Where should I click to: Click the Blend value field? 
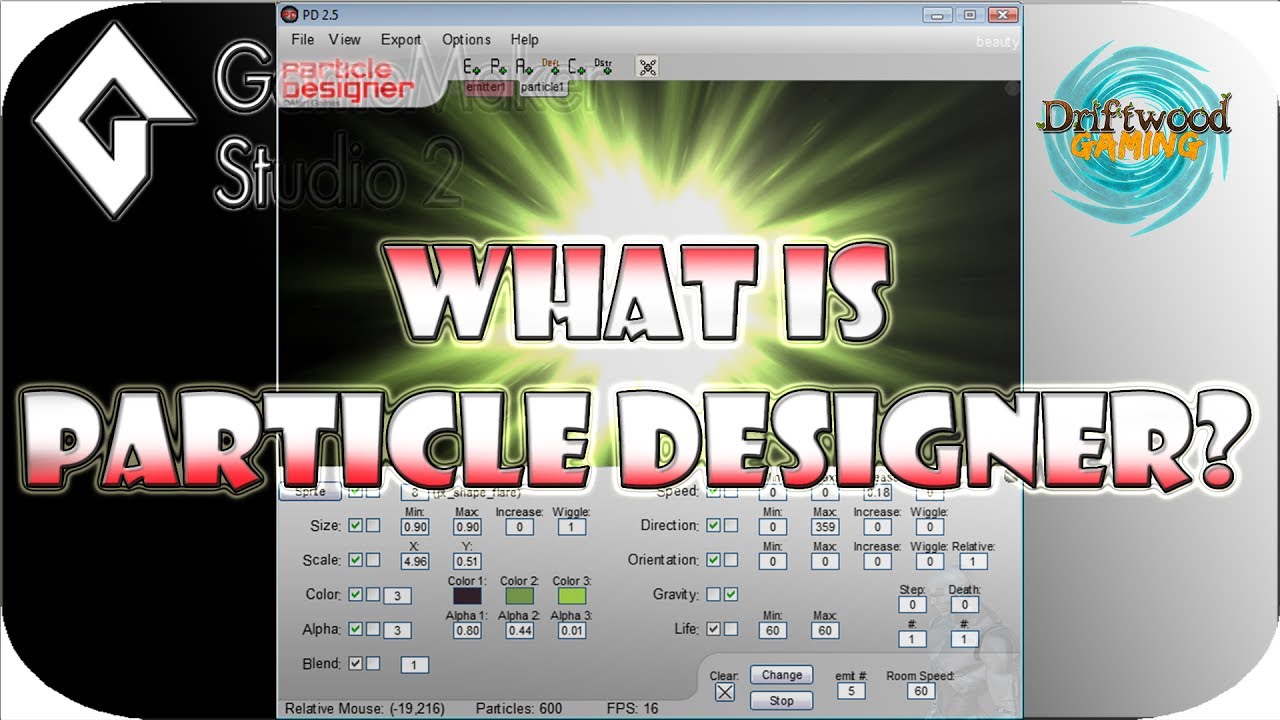415,665
